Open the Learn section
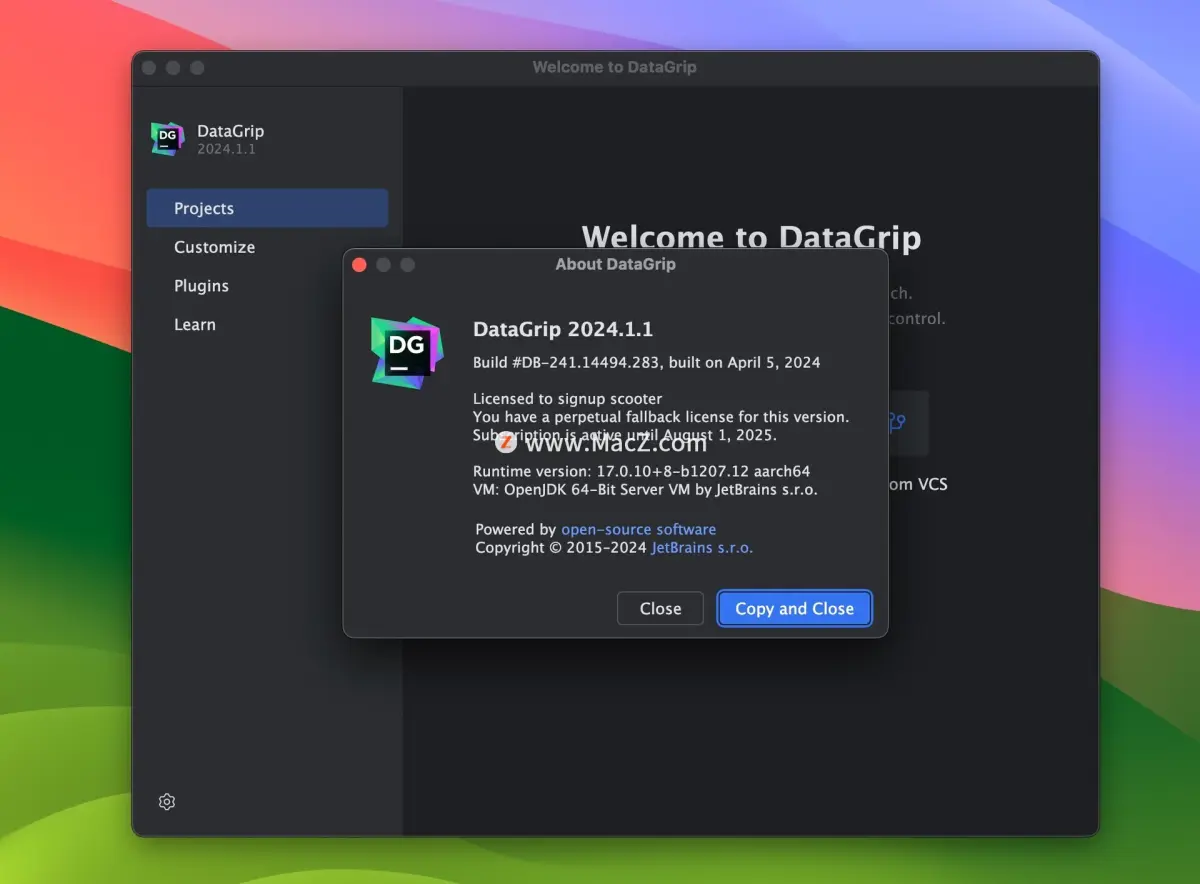Image resolution: width=1200 pixels, height=884 pixels. pyautogui.click(x=194, y=324)
